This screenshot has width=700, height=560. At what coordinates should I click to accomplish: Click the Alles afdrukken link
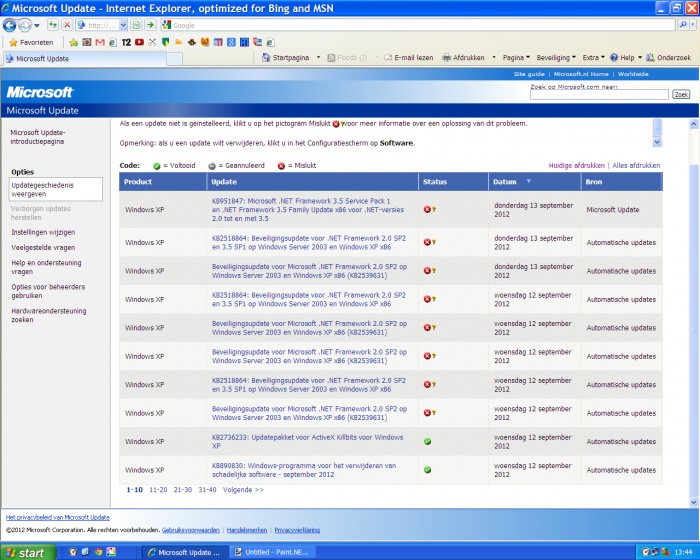[x=636, y=165]
